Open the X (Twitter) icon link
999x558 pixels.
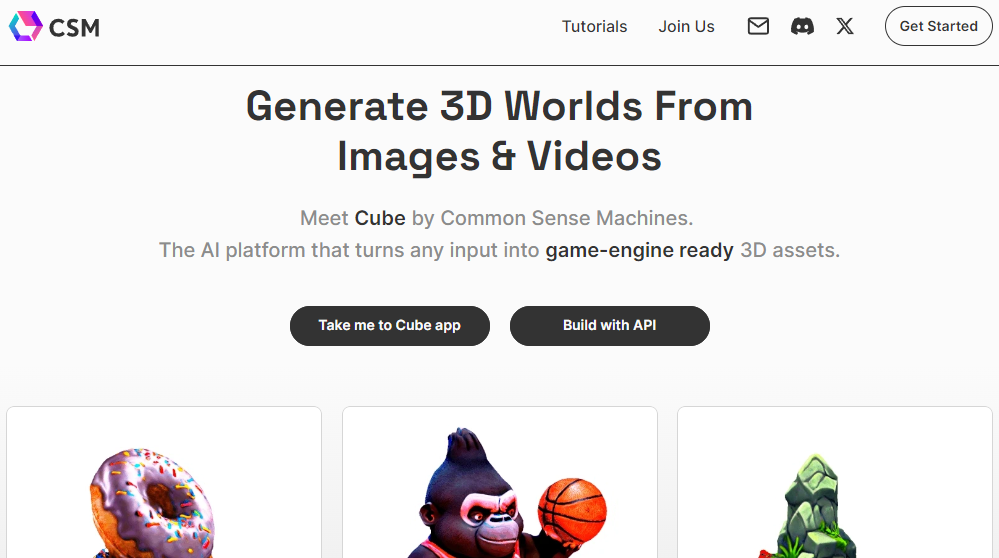(x=845, y=27)
